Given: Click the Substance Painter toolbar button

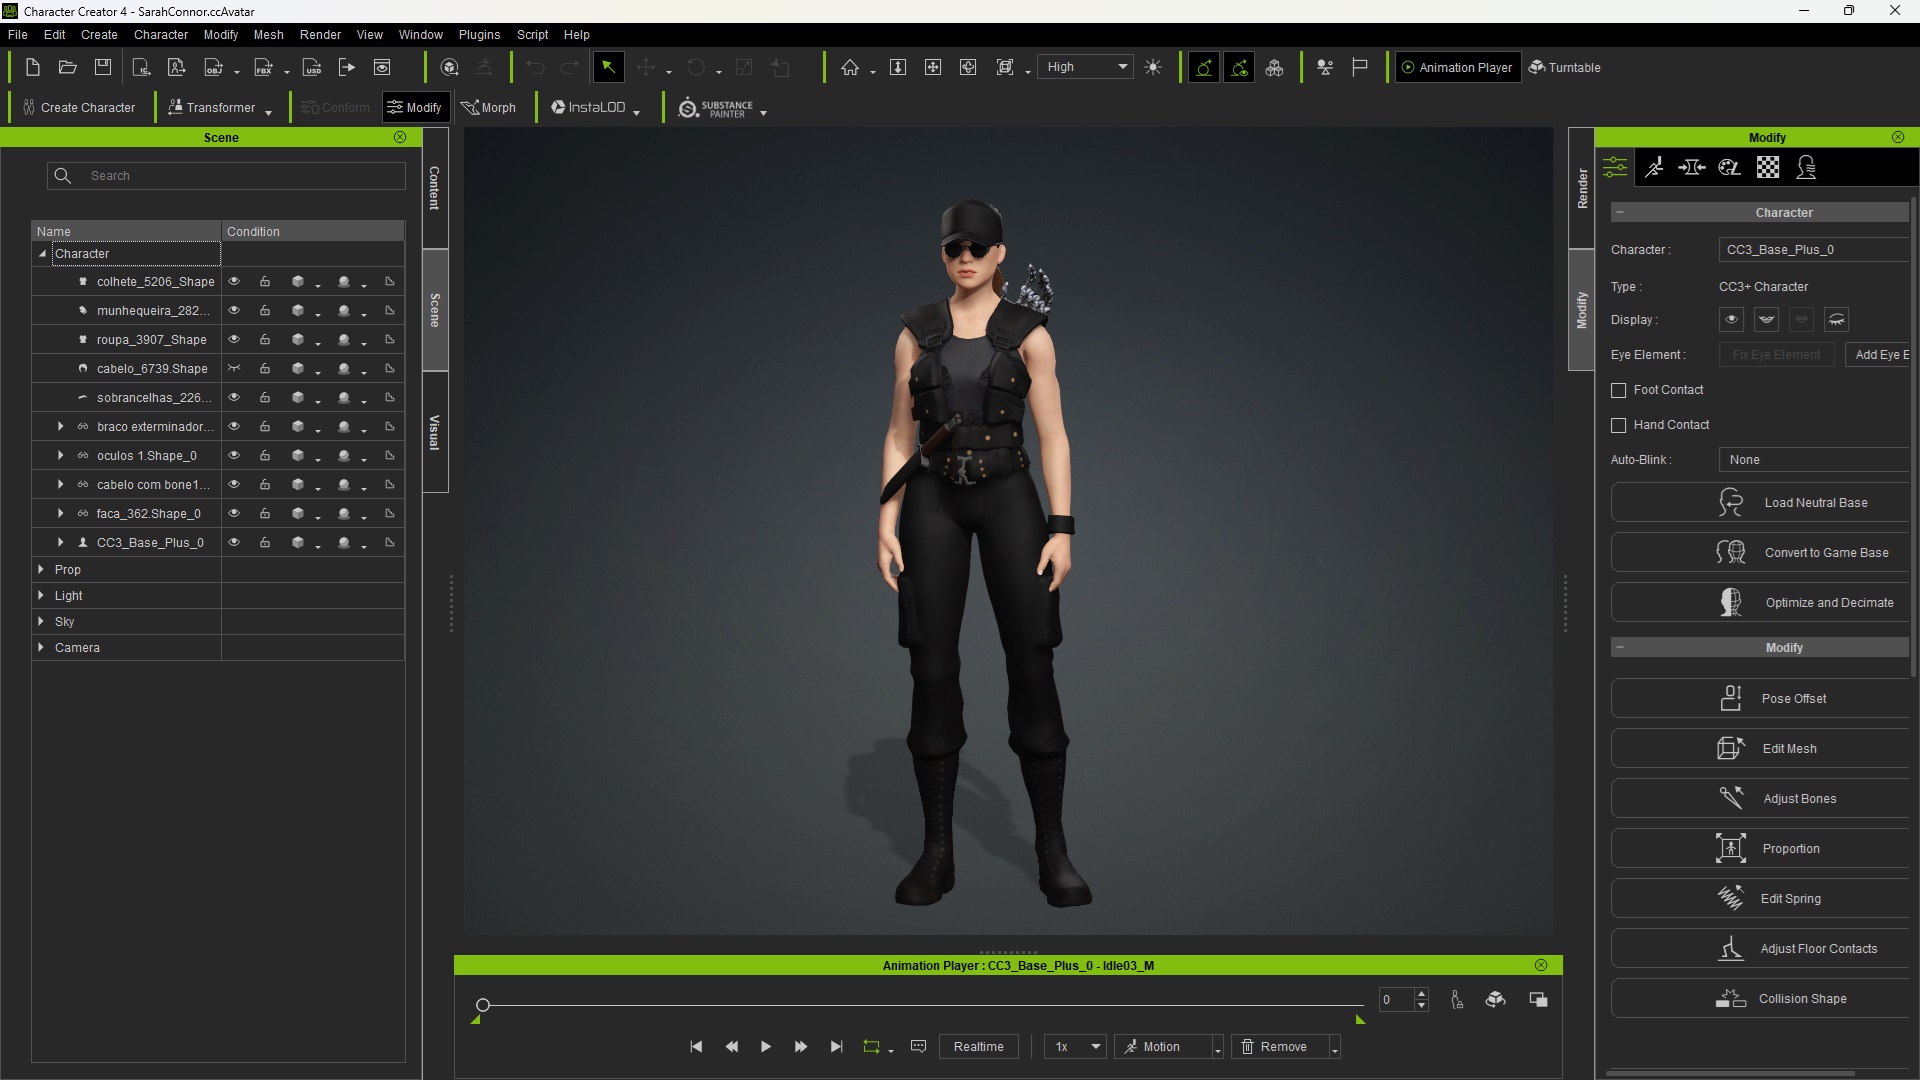Looking at the screenshot, I should (716, 108).
